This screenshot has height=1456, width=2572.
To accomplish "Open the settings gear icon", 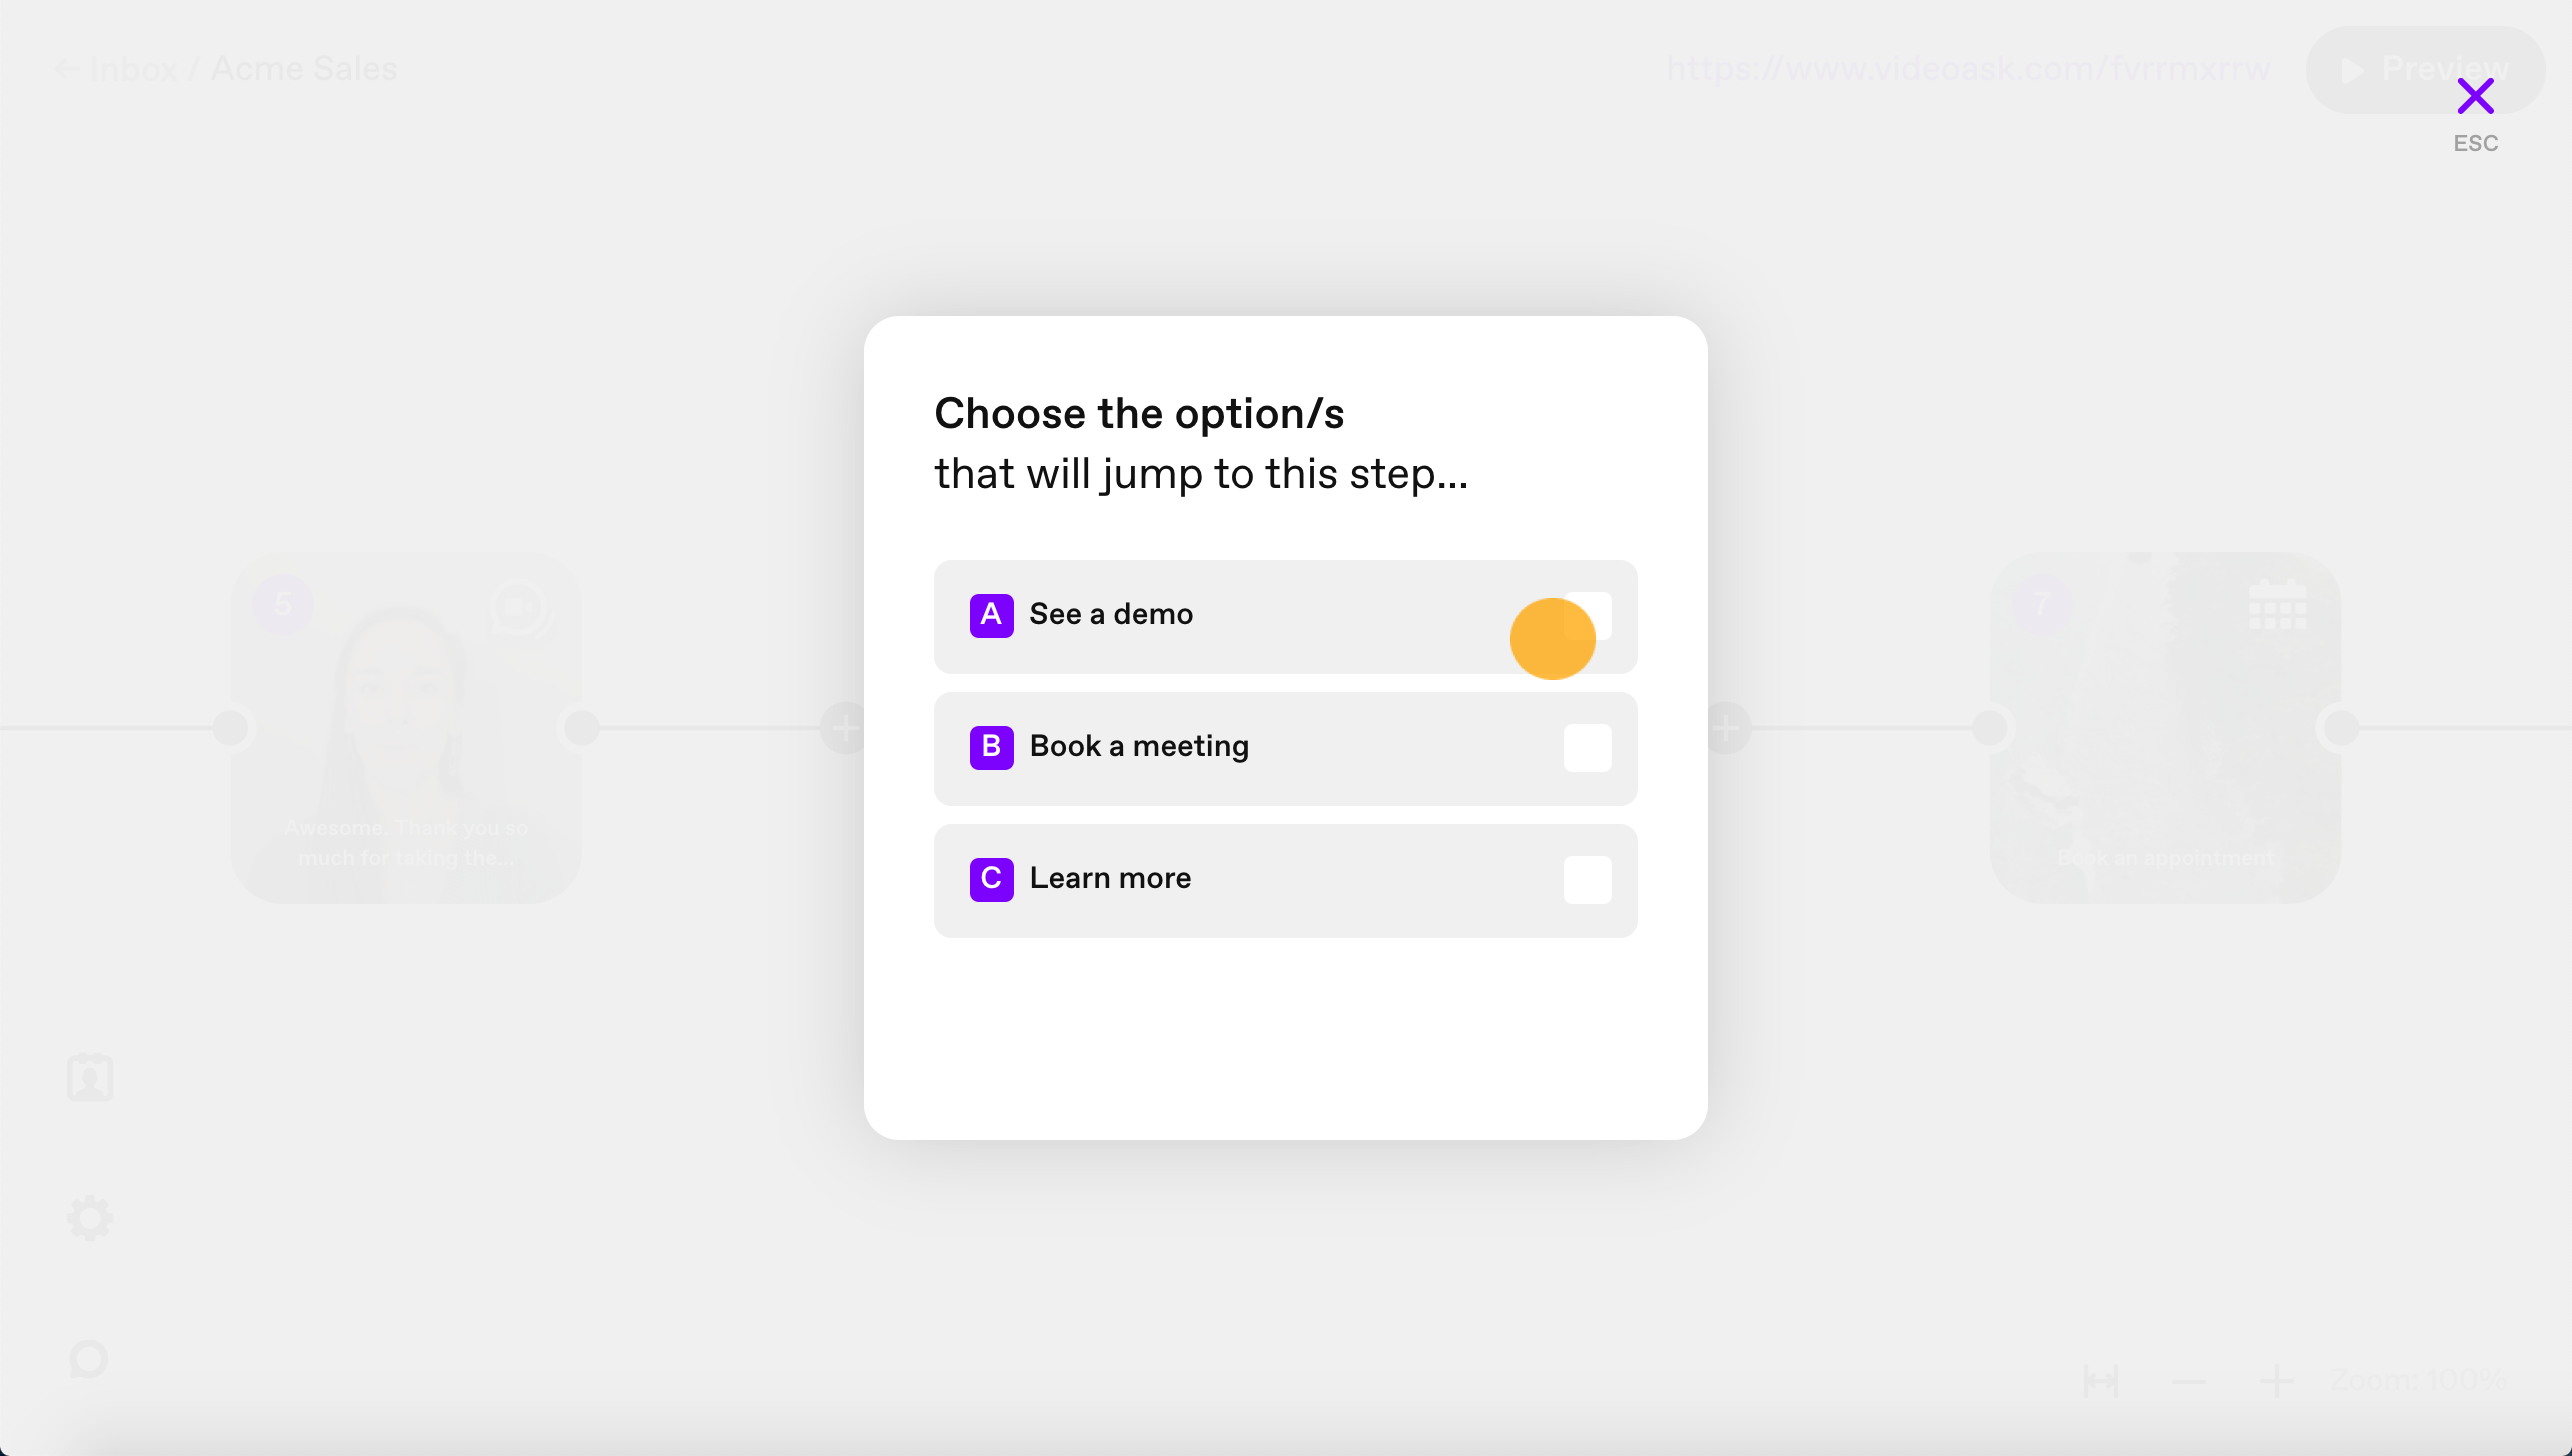I will (x=90, y=1218).
